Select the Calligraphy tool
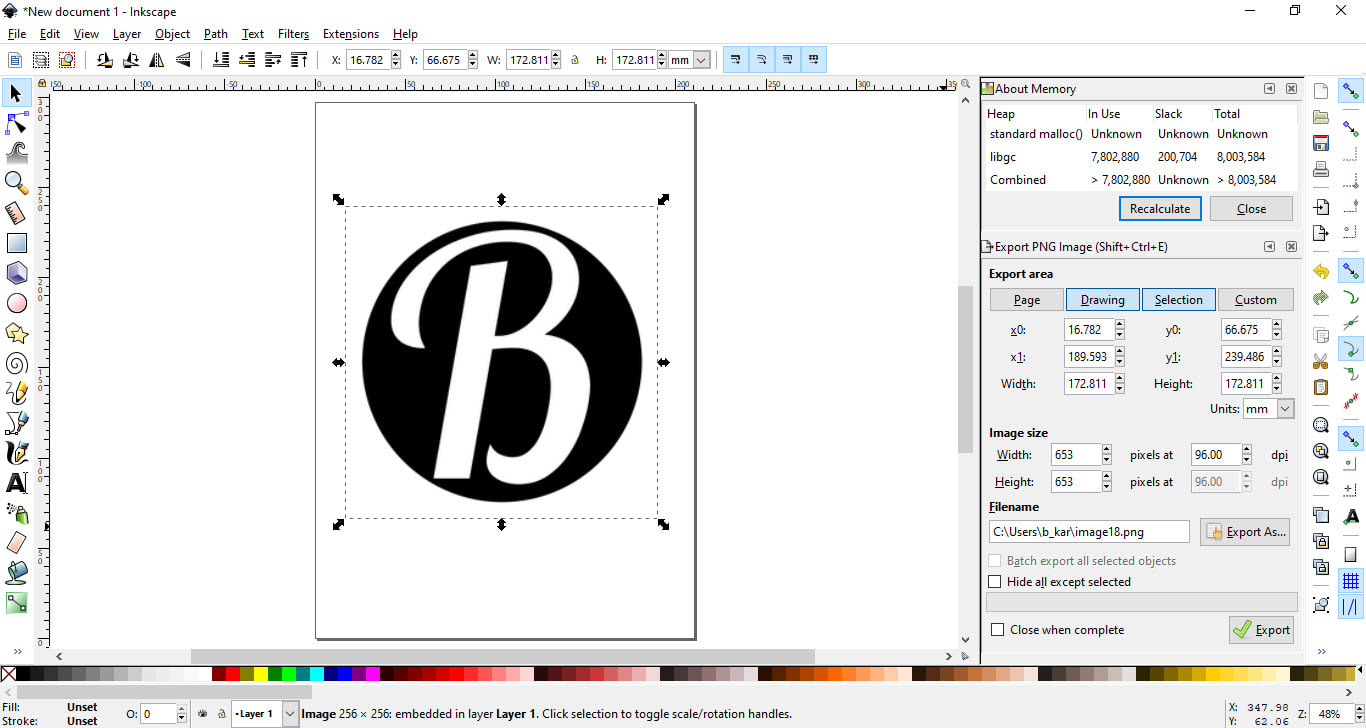 click(x=16, y=453)
